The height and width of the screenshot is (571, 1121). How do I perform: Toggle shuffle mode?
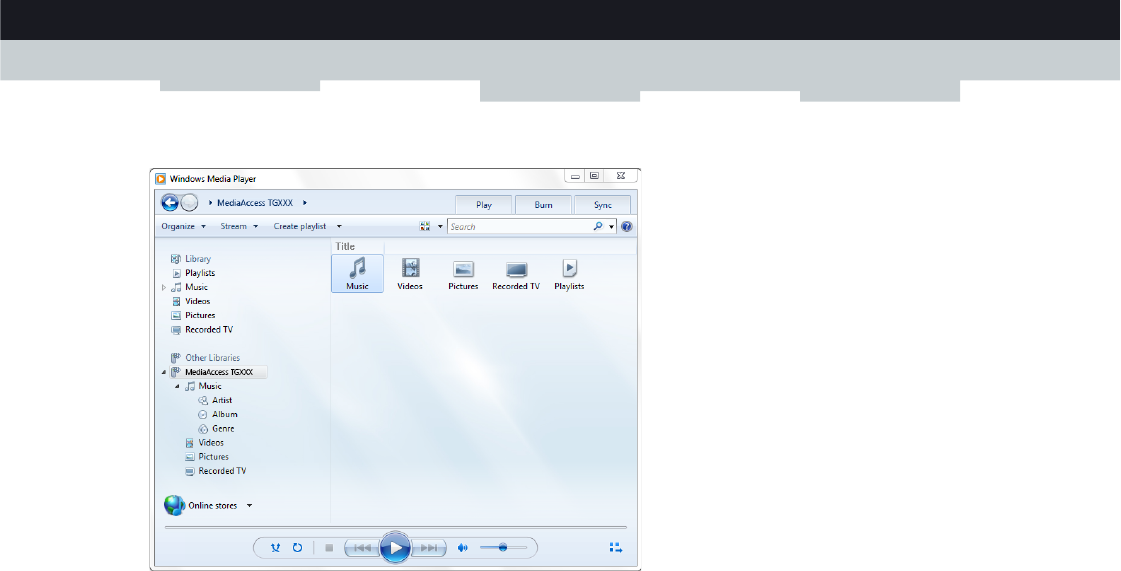click(276, 548)
